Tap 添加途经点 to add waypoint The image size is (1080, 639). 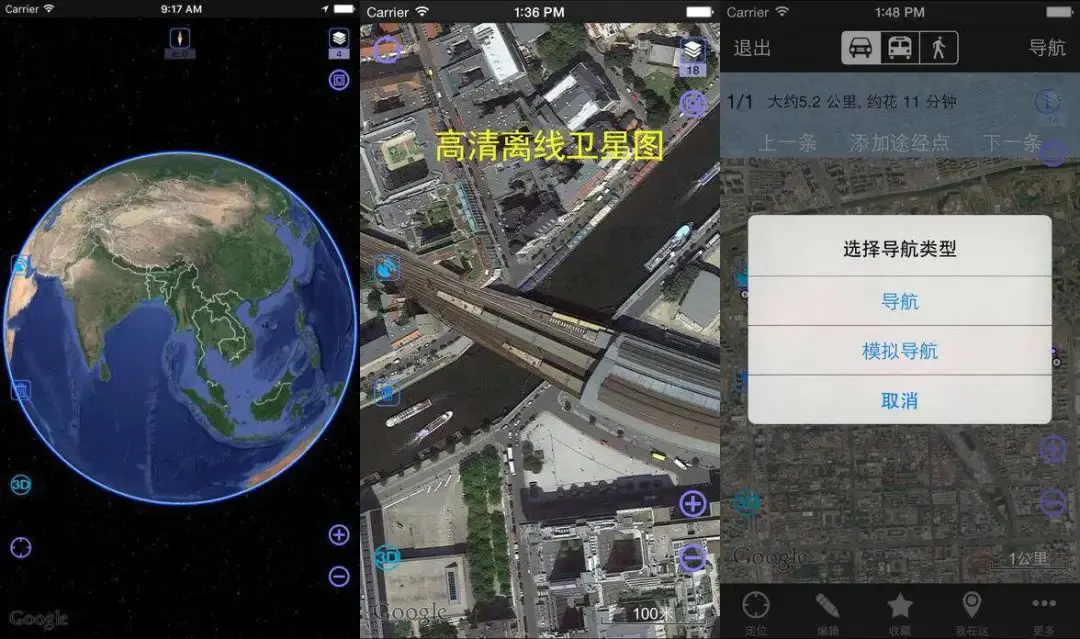899,143
